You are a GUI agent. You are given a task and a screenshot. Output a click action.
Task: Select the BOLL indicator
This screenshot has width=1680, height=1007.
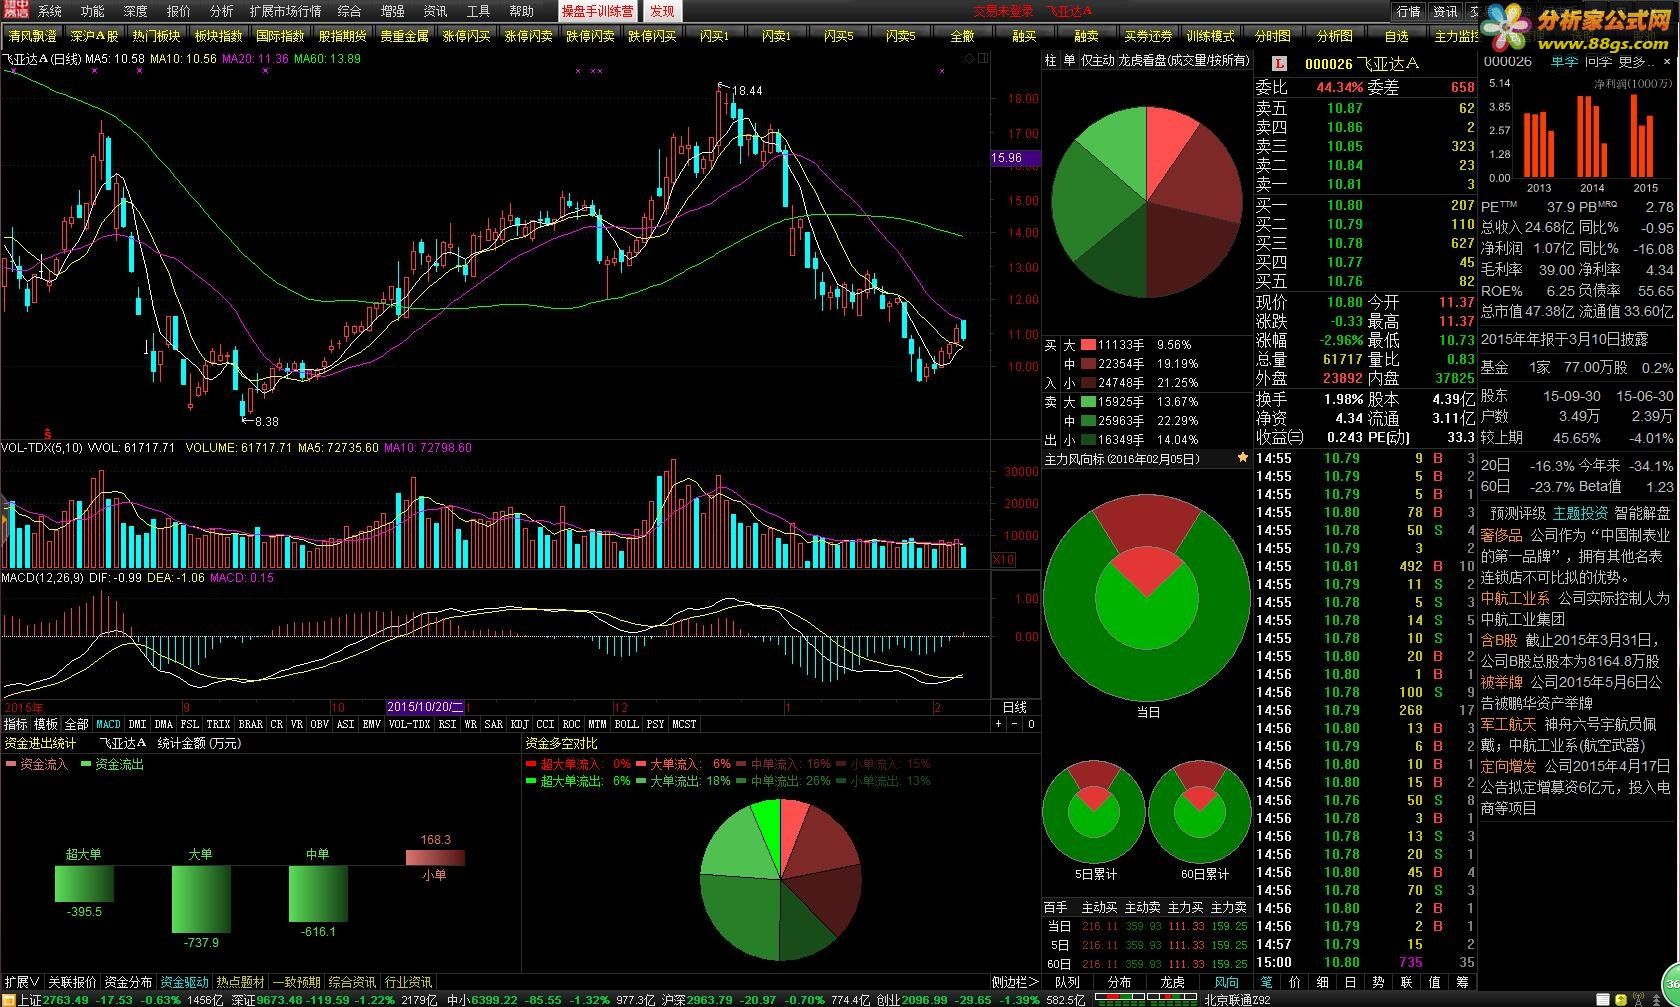click(626, 724)
